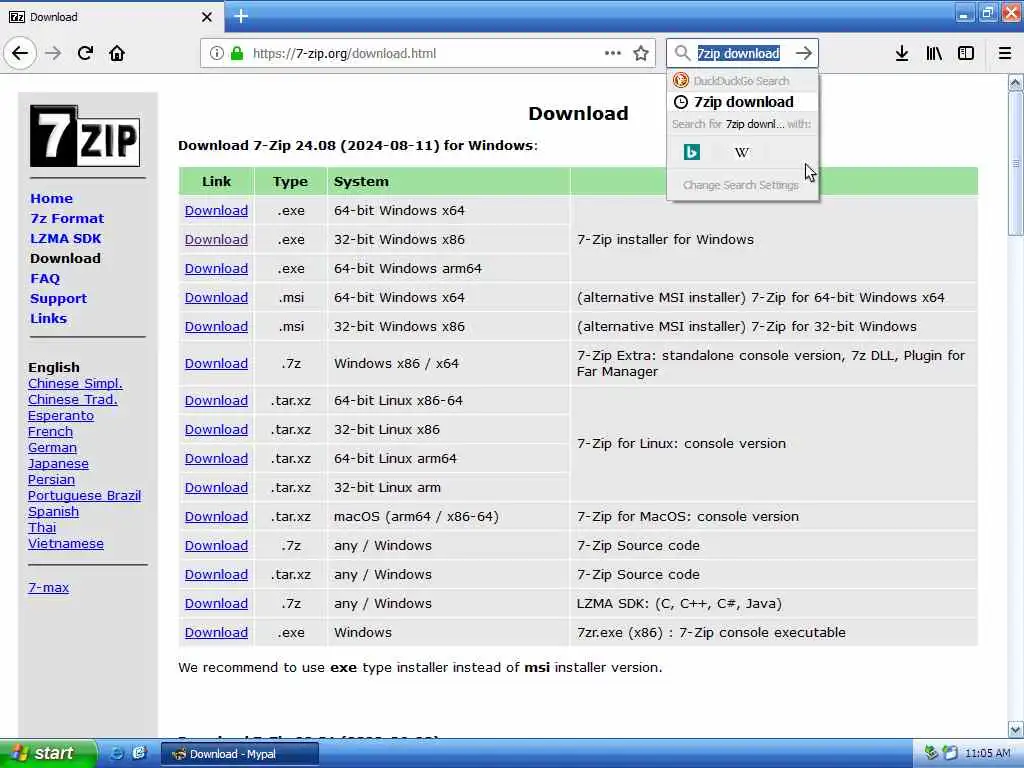The image size is (1024, 768).
Task: Show site information icon in address bar
Action: (x=216, y=54)
